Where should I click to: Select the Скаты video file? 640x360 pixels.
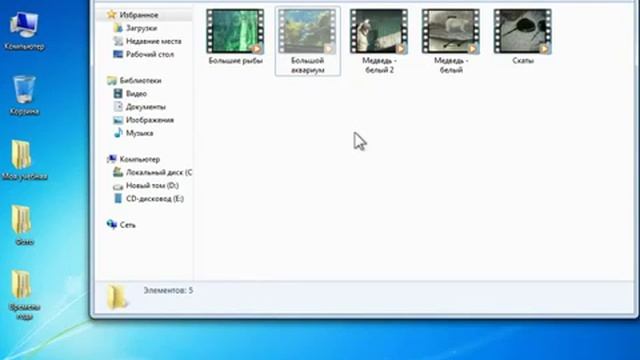pos(523,37)
